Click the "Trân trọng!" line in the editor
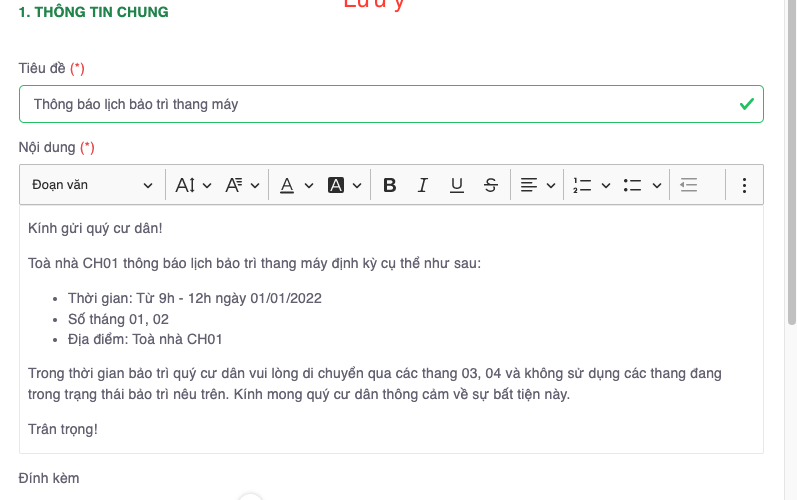 64,429
